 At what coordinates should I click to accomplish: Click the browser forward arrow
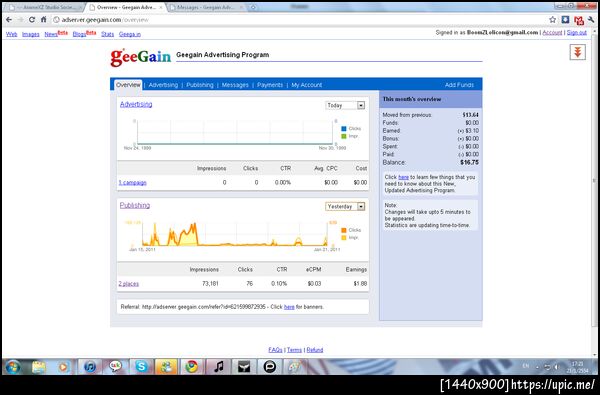[21, 20]
